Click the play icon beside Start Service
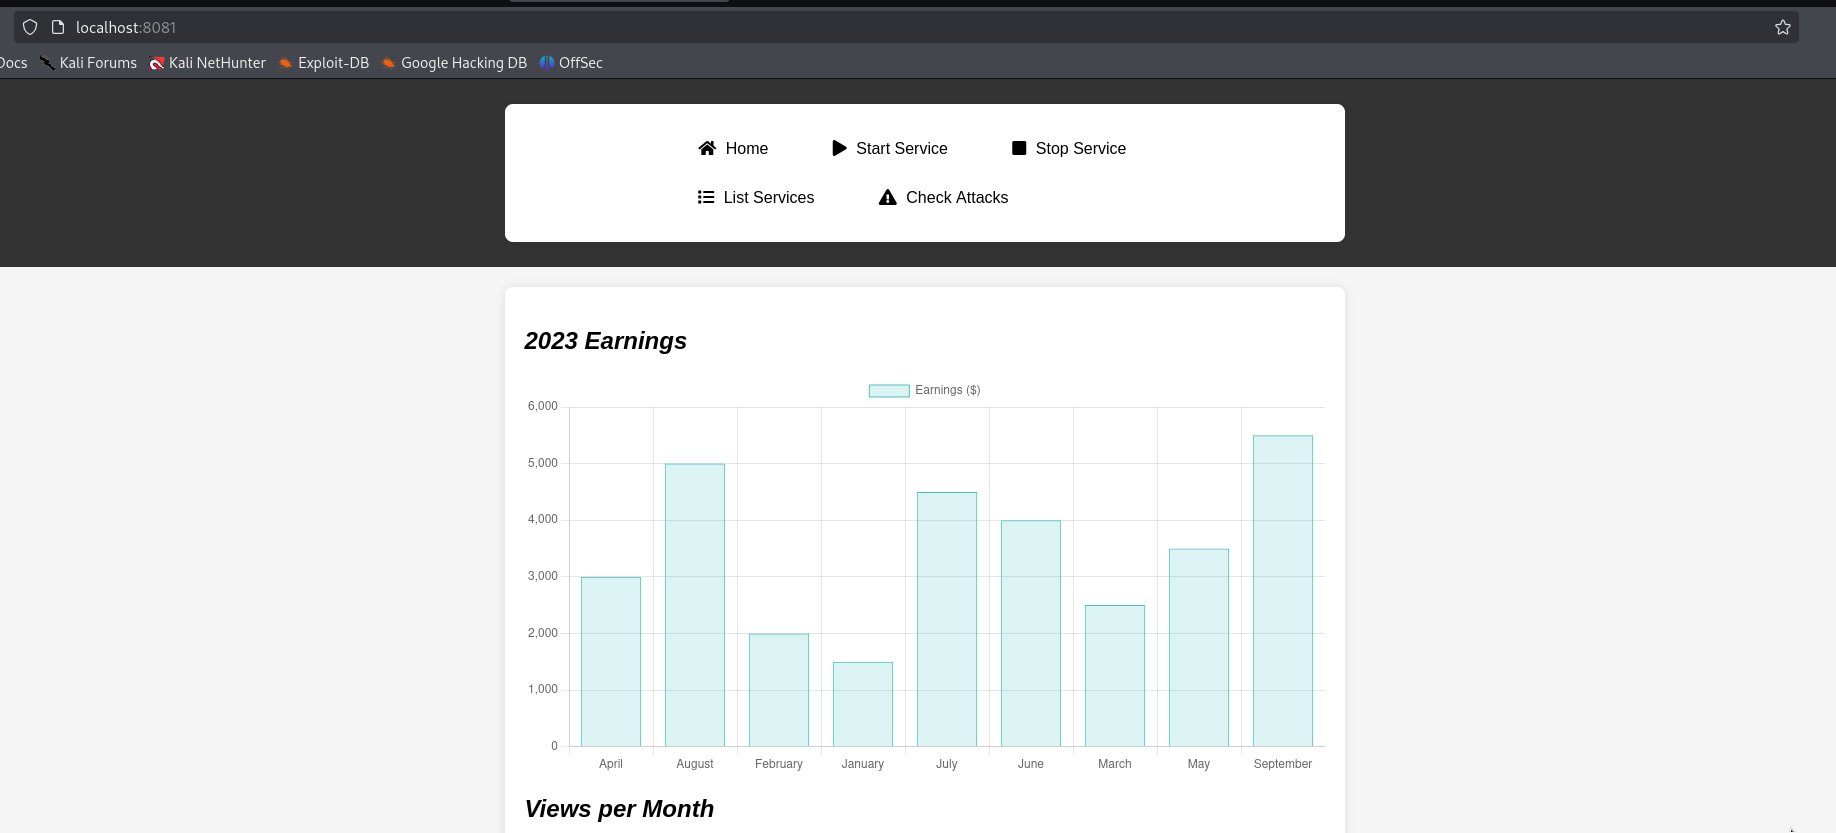This screenshot has height=833, width=1836. (x=839, y=148)
